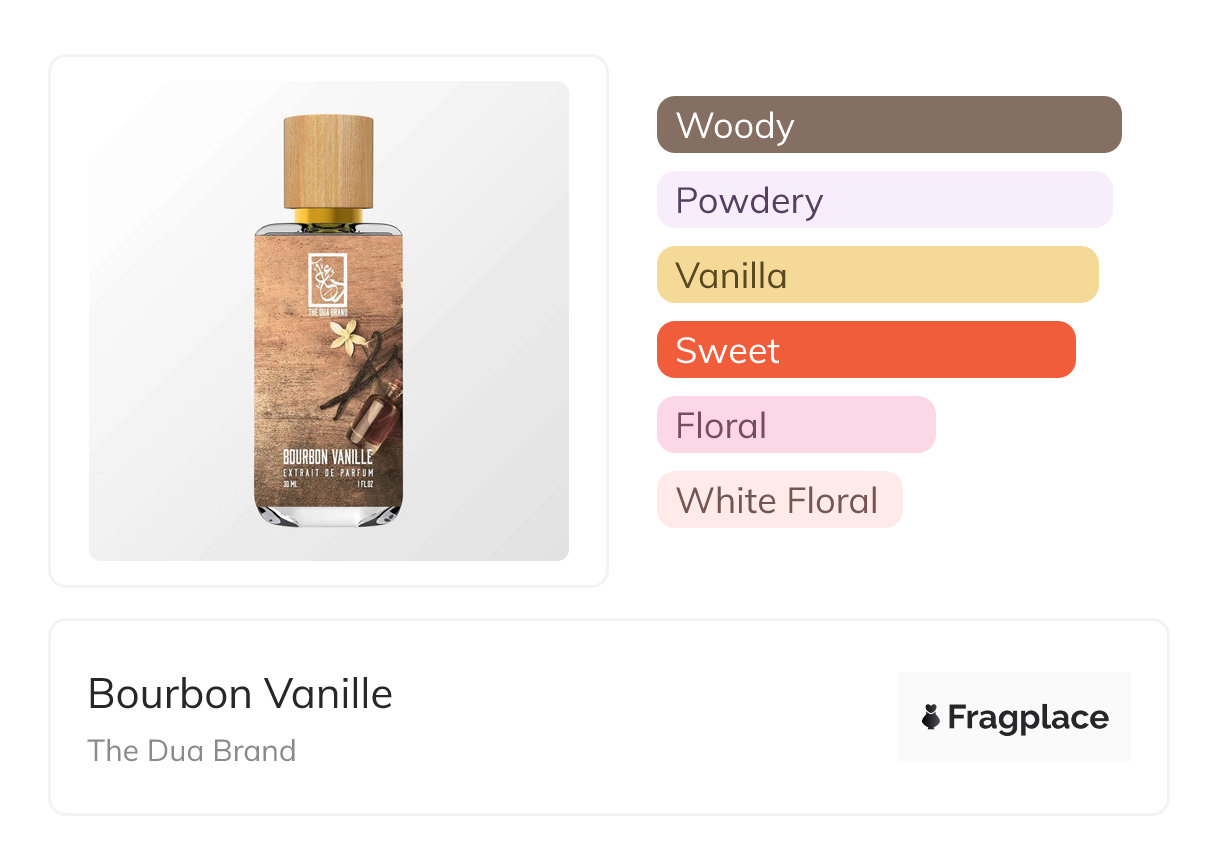Click the gold collar ring of bottle

point(328,215)
